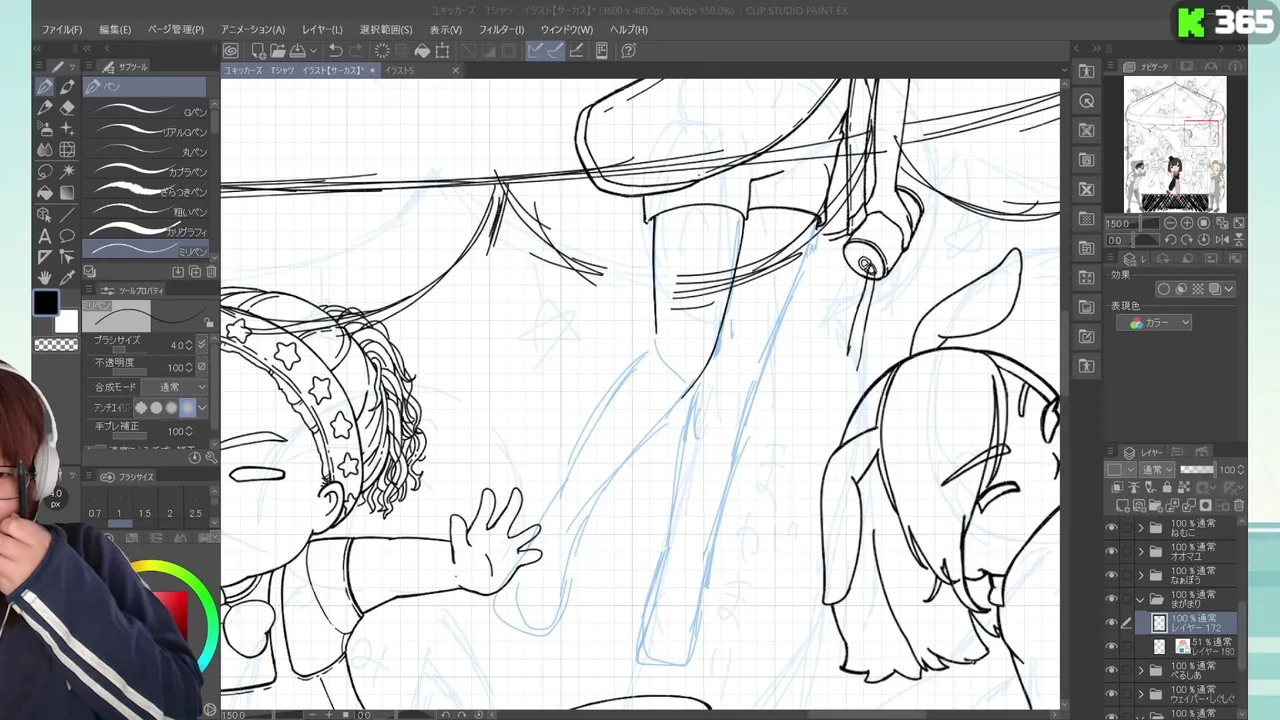The image size is (1280, 720).
Task: Select the リアルGペン sub tool
Action: 146,131
